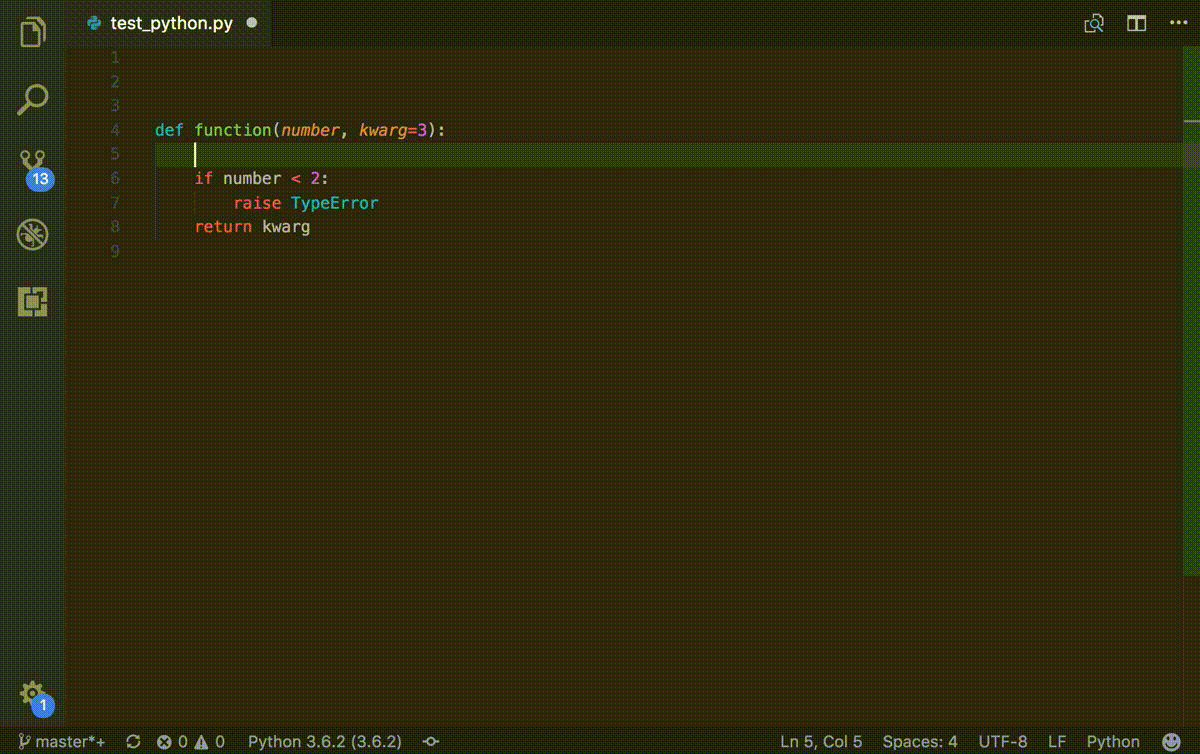Viewport: 1200px width, 754px height.
Task: Click the Ln 5, Col 5 cursor position
Action: coord(822,741)
